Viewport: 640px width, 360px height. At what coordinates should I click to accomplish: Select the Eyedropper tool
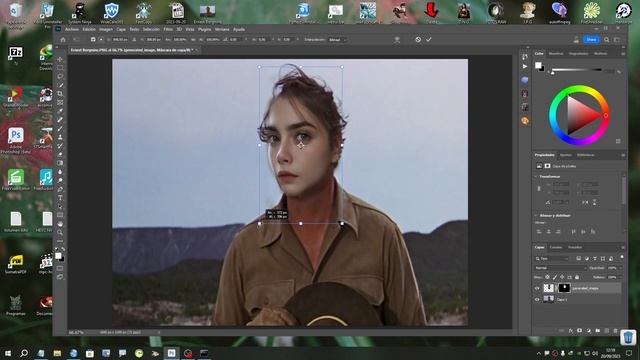coord(60,111)
